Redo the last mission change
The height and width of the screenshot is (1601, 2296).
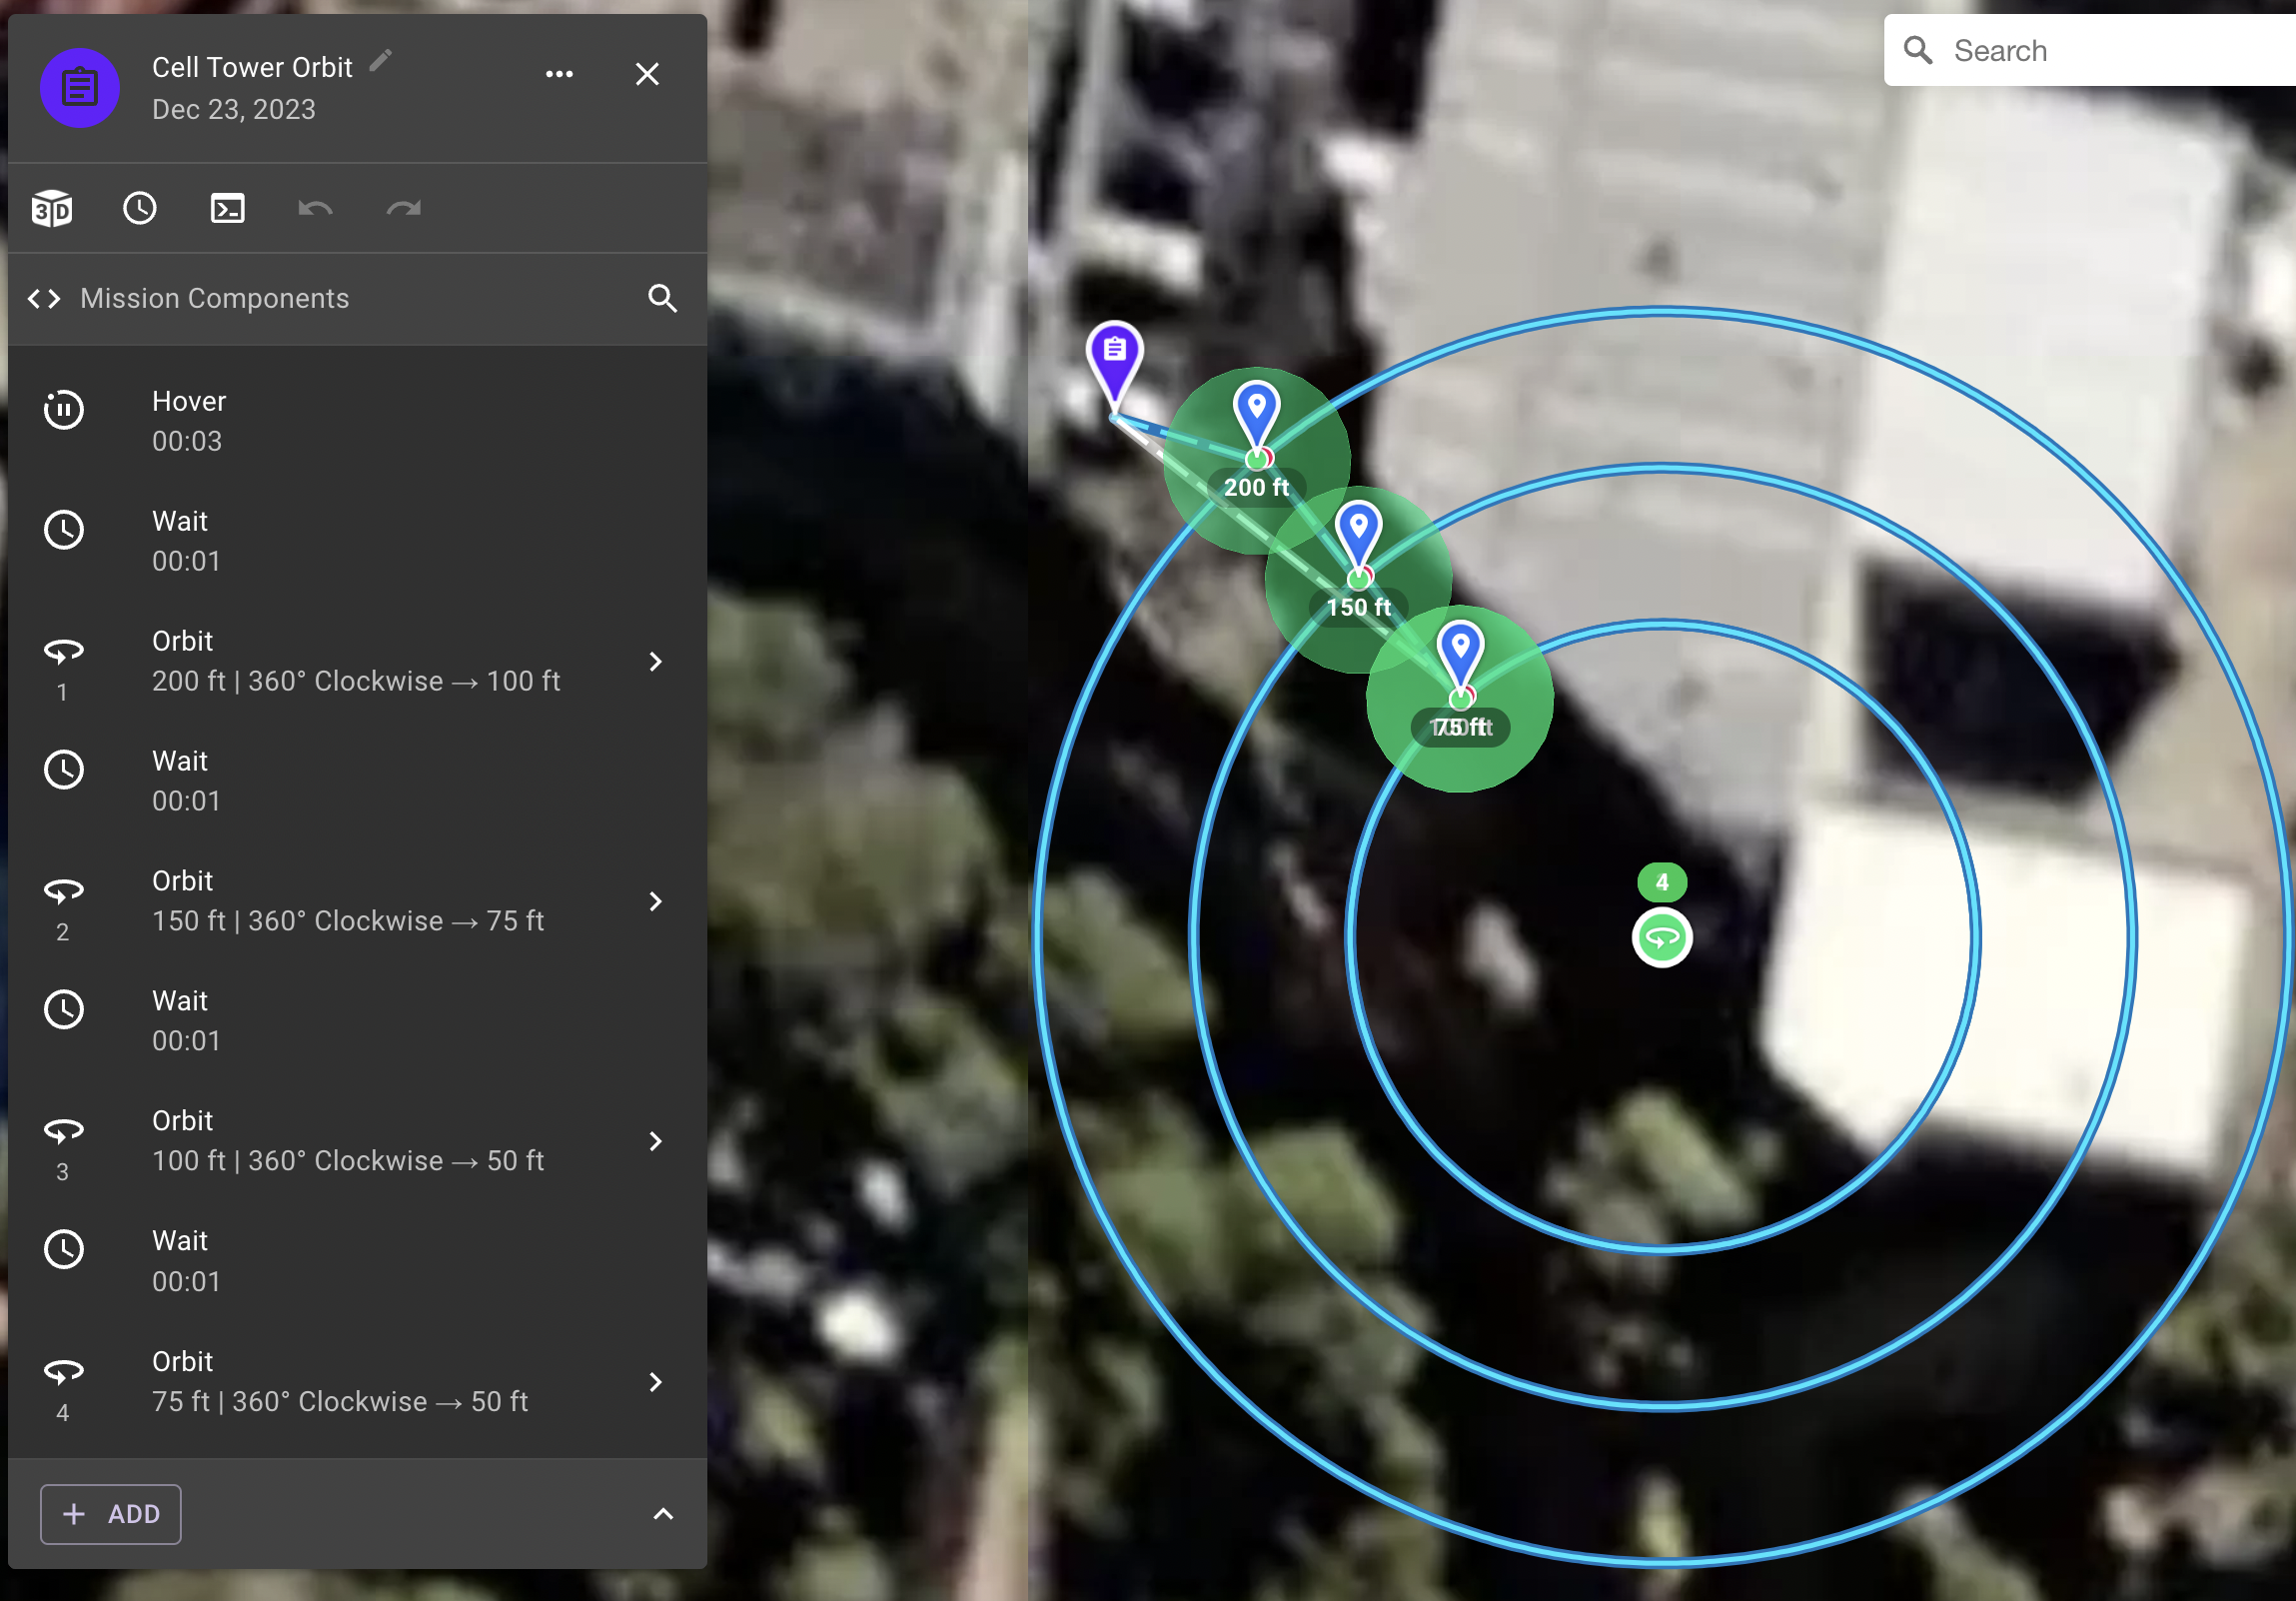[403, 208]
